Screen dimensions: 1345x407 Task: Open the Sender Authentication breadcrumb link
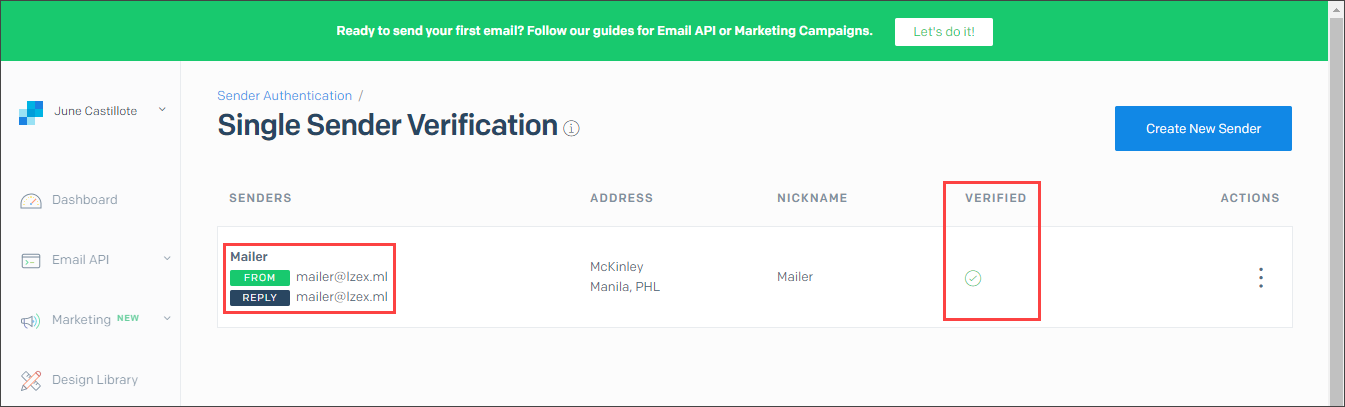click(x=285, y=96)
